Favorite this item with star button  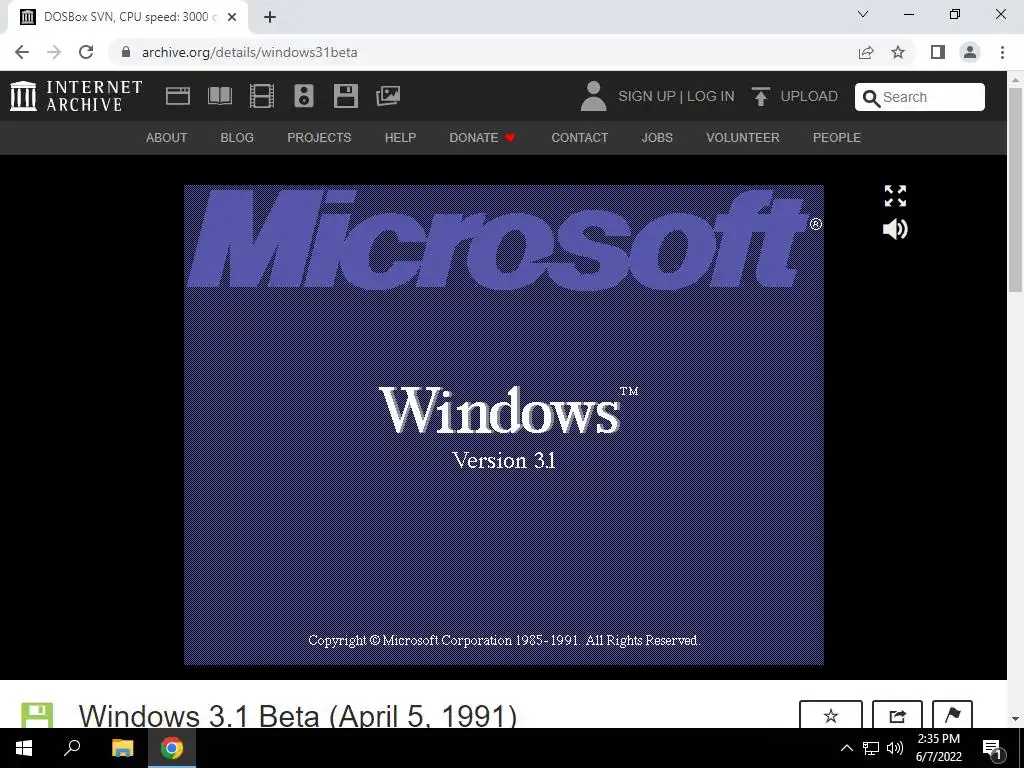coord(831,715)
